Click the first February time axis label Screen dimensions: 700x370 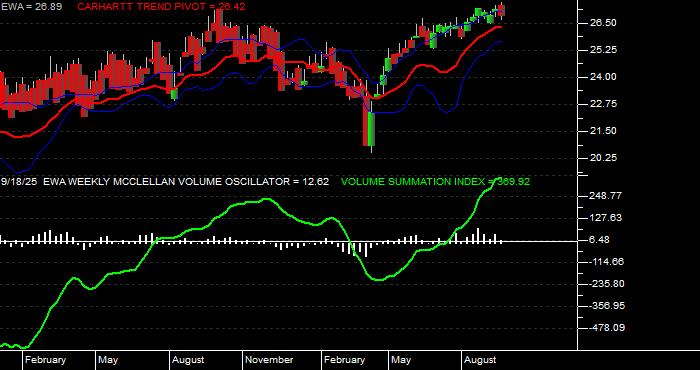tap(46, 360)
